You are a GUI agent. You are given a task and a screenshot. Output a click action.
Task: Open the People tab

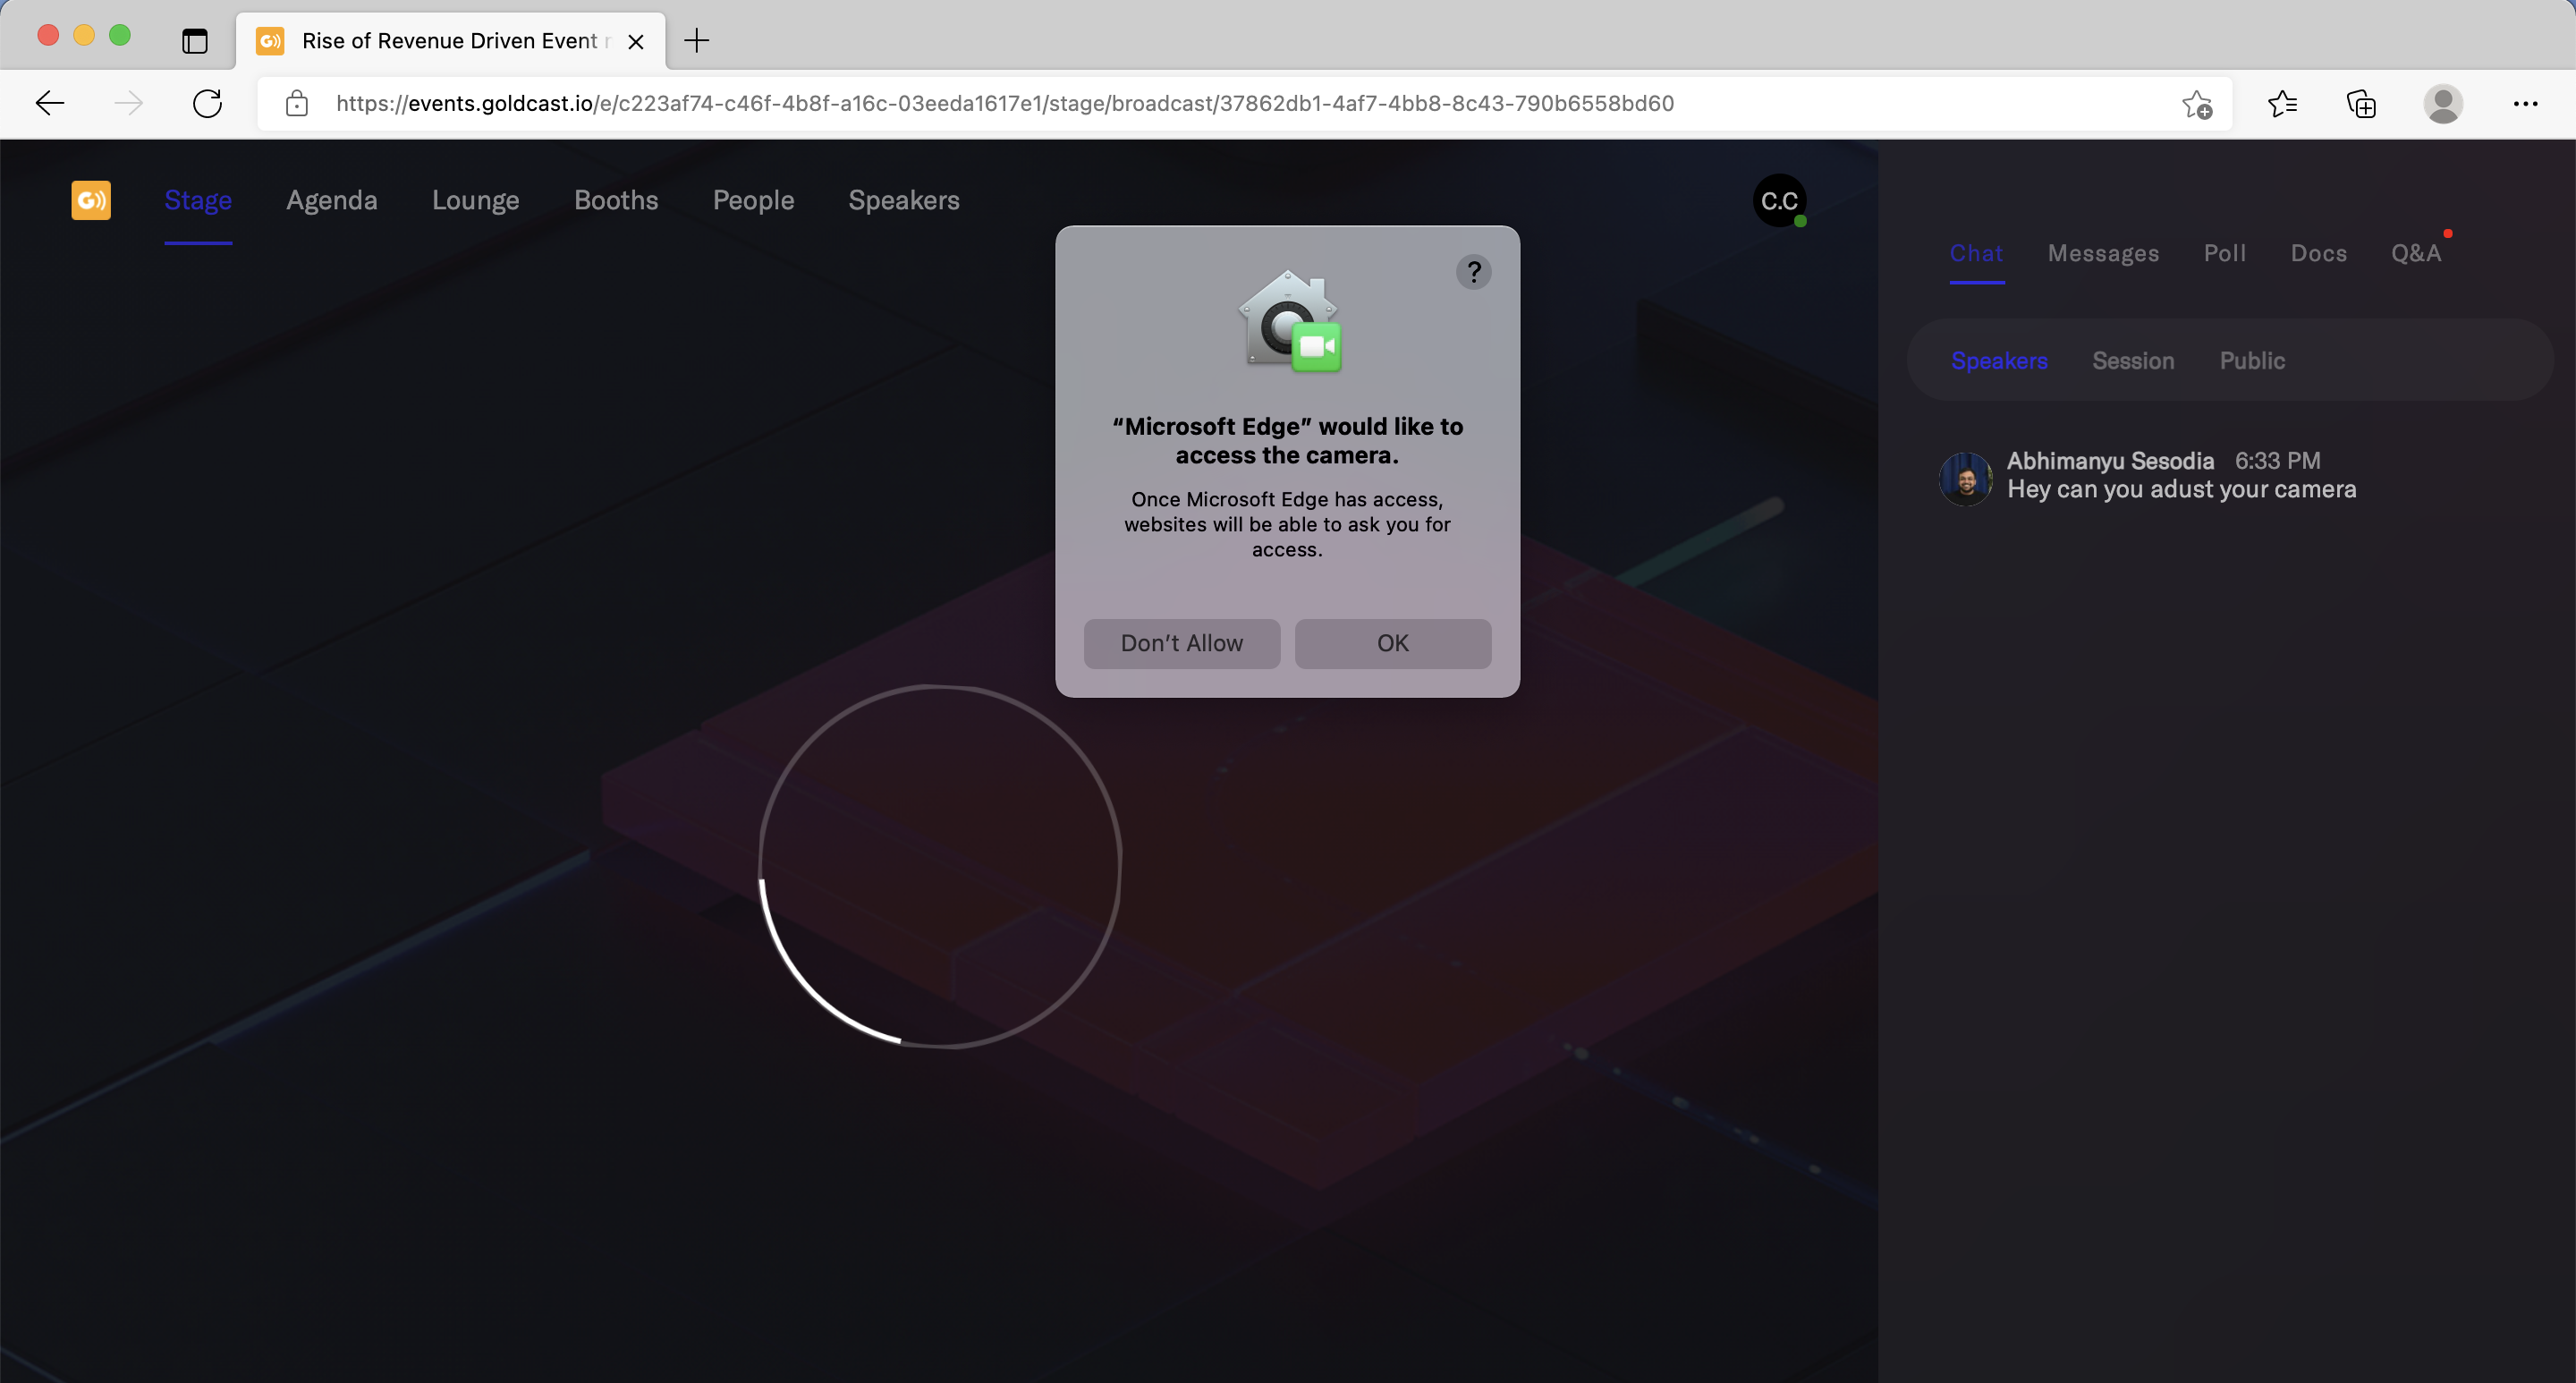click(x=753, y=200)
